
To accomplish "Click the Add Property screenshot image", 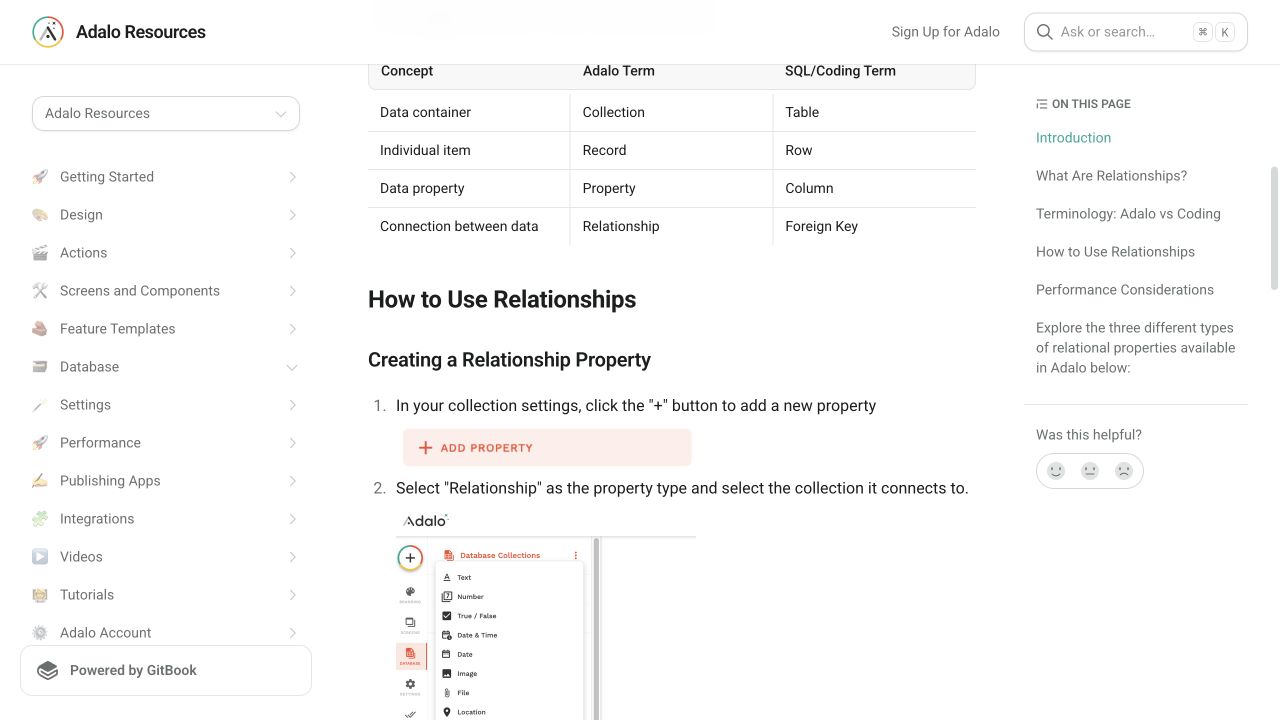I will pos(547,447).
